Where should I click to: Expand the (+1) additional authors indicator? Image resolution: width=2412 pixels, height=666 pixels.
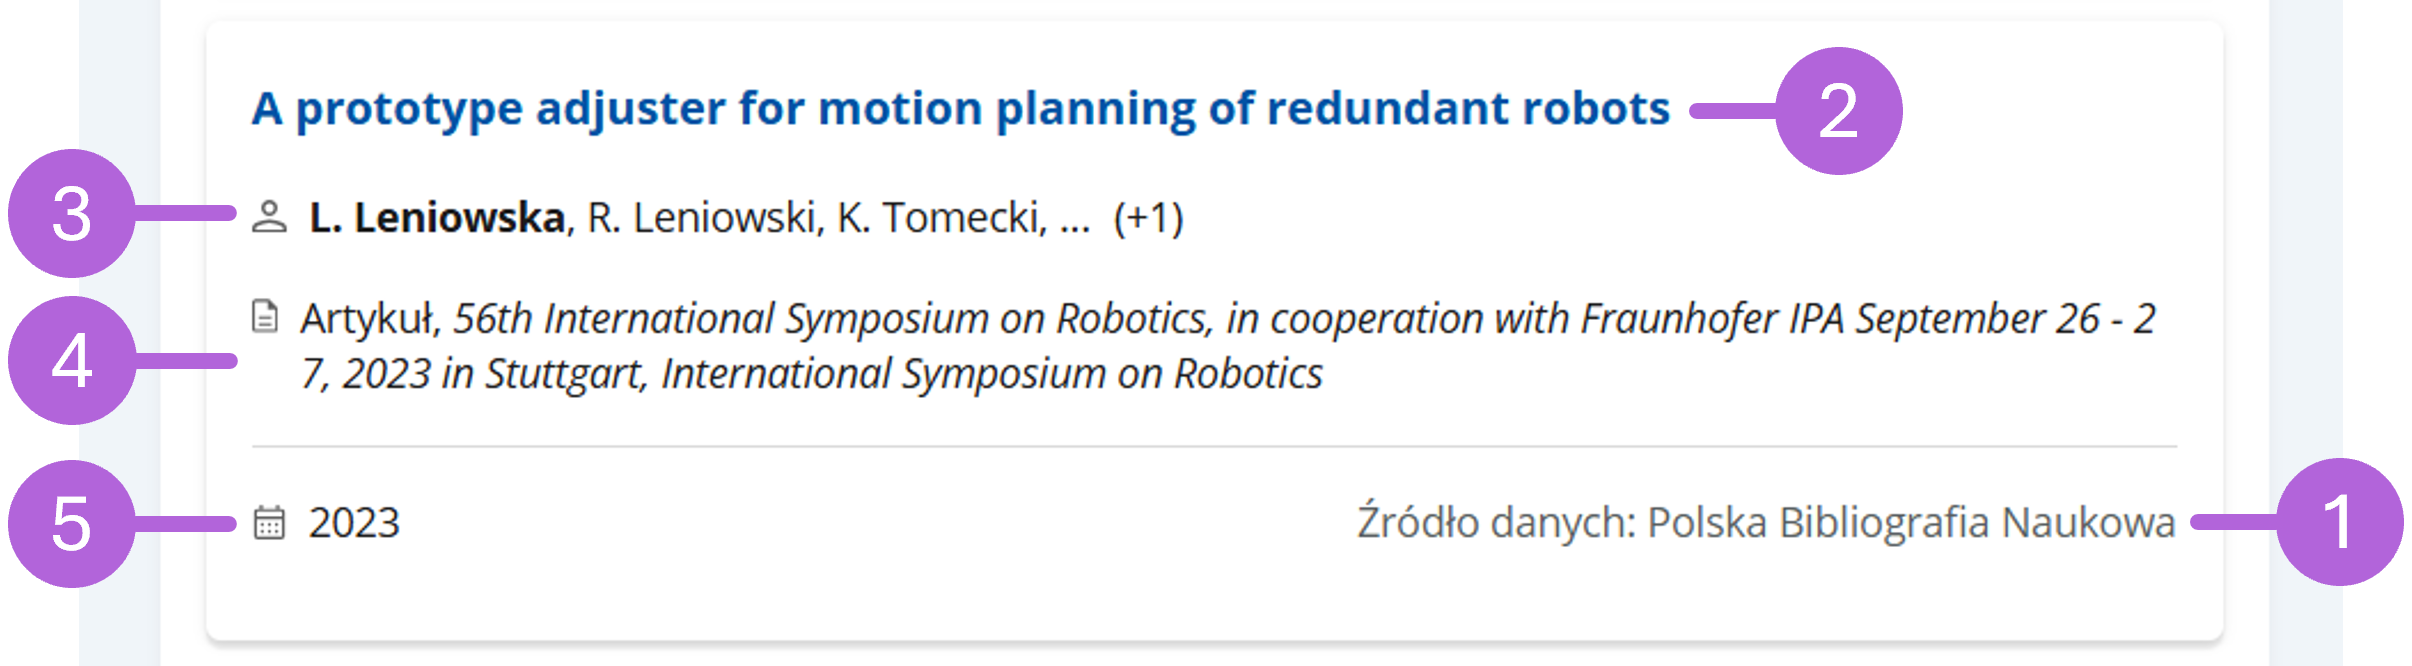[x=1149, y=218]
